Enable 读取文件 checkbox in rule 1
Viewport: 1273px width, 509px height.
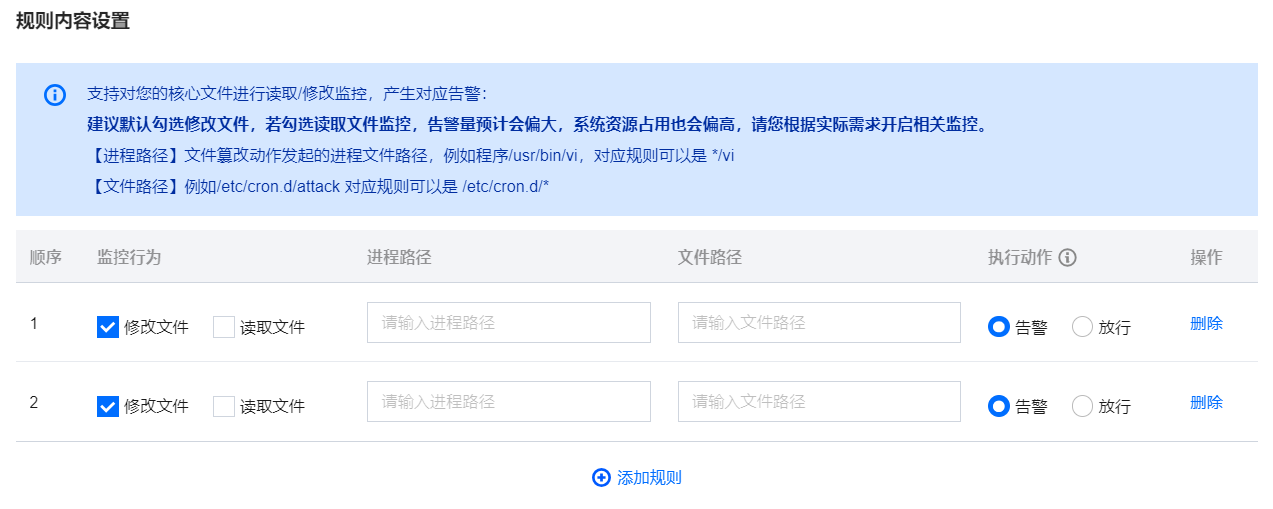coord(224,327)
